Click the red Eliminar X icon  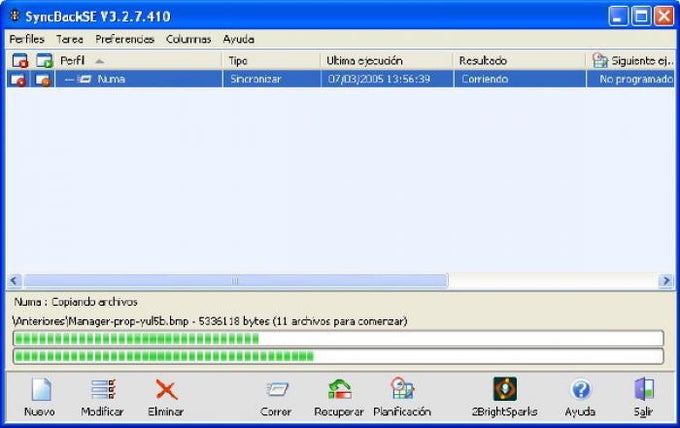tap(166, 389)
